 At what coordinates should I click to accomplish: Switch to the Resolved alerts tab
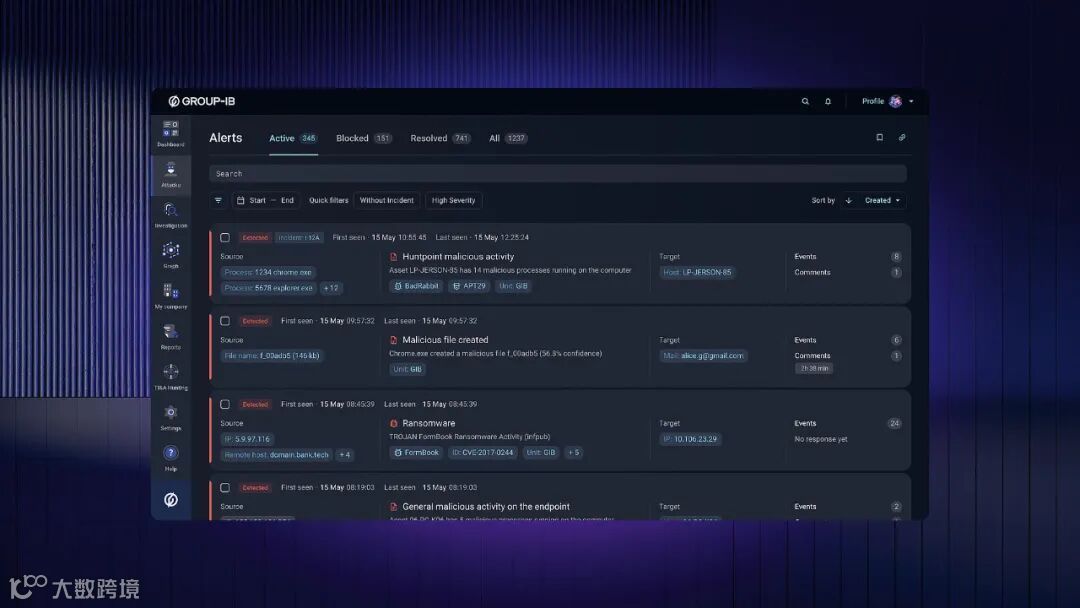pos(440,138)
